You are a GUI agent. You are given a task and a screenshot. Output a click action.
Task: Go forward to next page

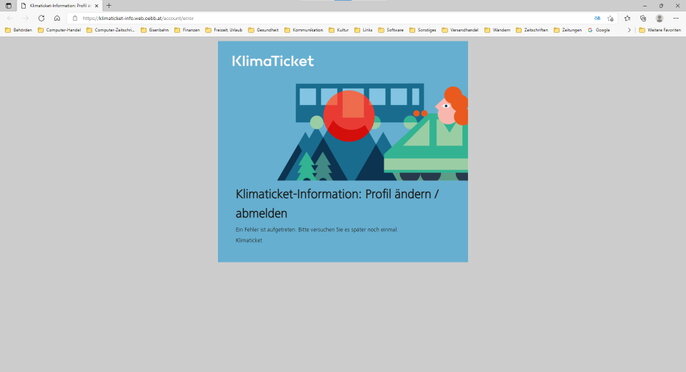pos(25,18)
